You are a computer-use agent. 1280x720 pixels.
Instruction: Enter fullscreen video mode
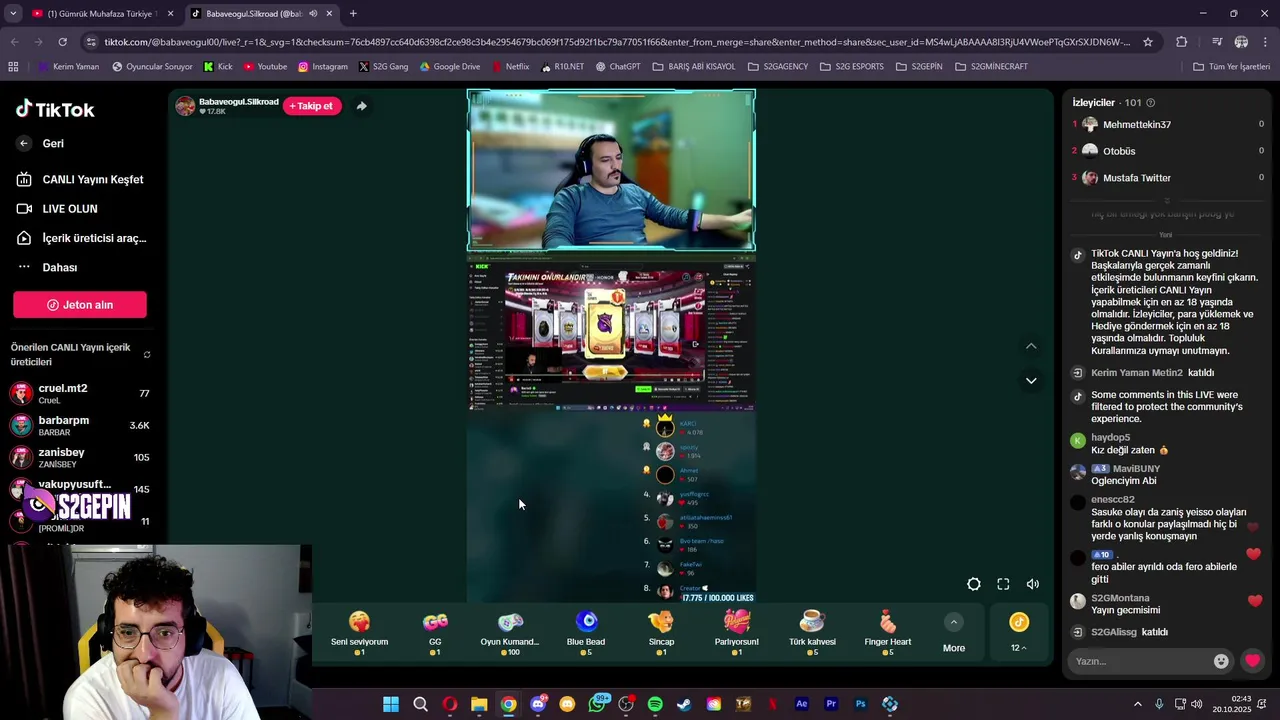click(x=1003, y=584)
